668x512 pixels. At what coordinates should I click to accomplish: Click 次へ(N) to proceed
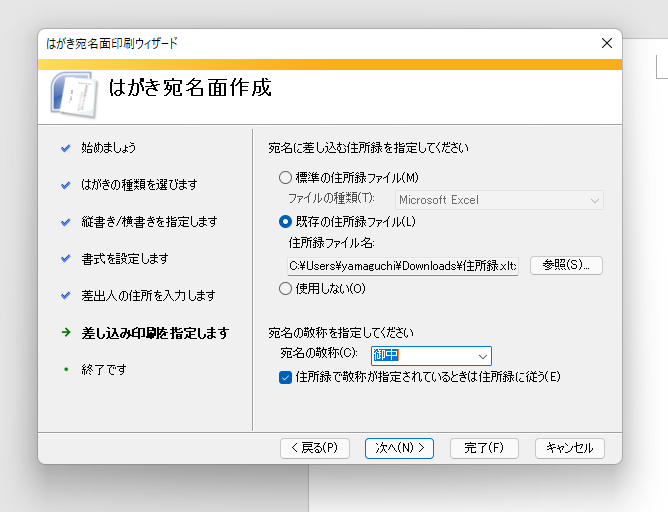point(399,448)
